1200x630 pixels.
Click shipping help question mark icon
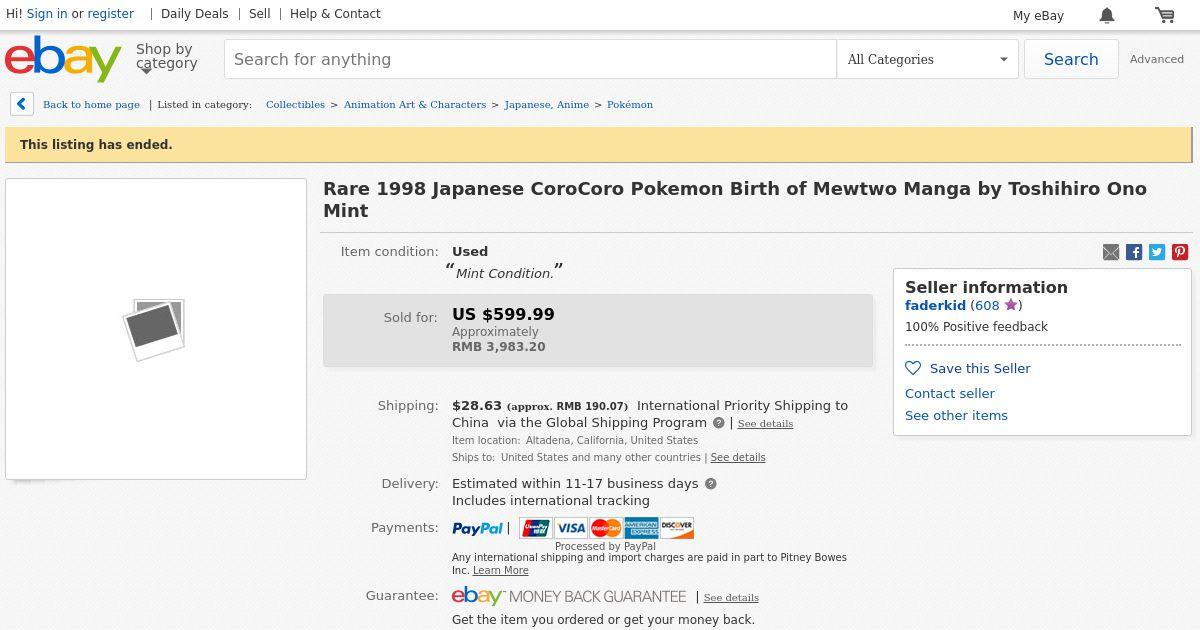click(x=718, y=423)
